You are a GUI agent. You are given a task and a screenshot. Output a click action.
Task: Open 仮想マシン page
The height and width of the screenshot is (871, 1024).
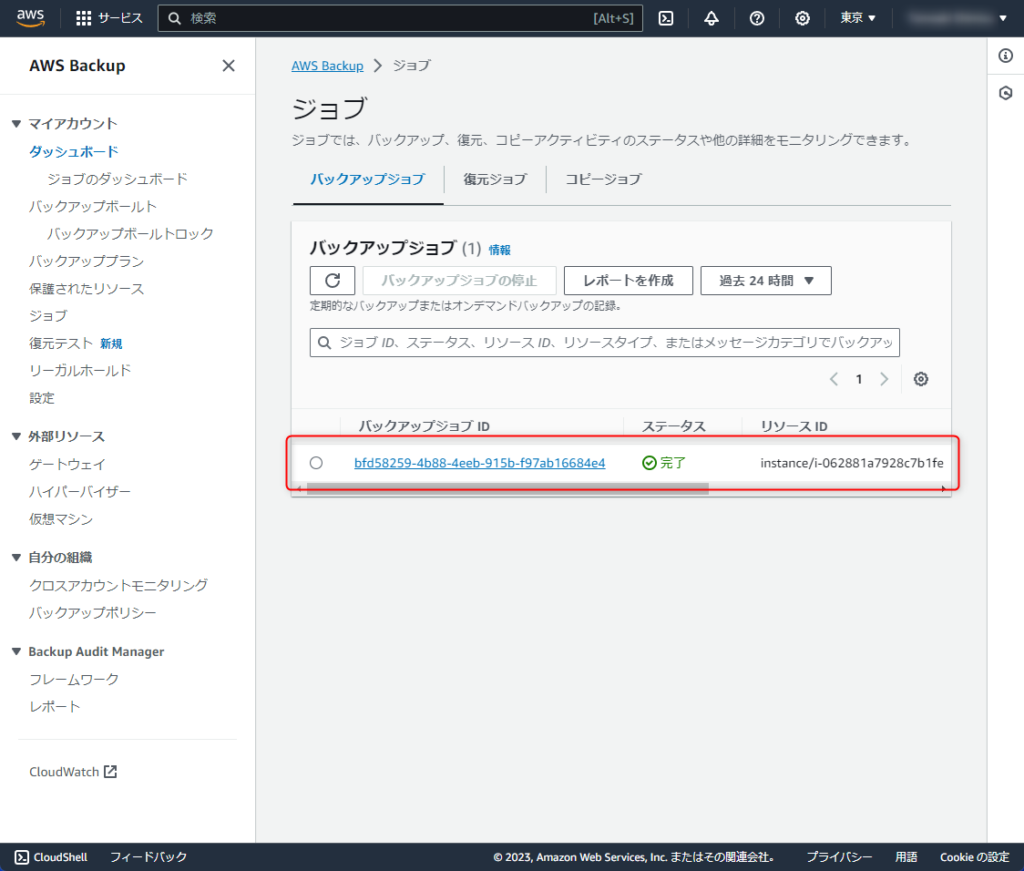coord(61,519)
